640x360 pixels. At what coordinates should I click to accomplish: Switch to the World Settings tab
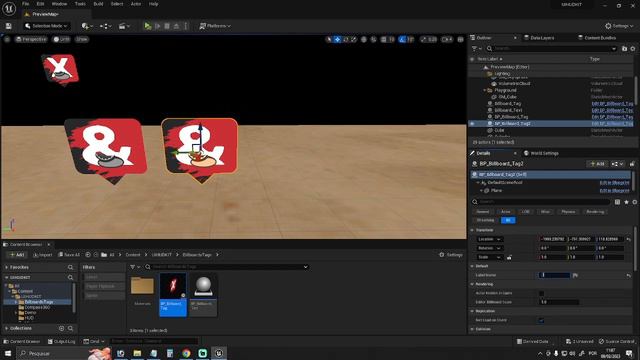(541, 153)
